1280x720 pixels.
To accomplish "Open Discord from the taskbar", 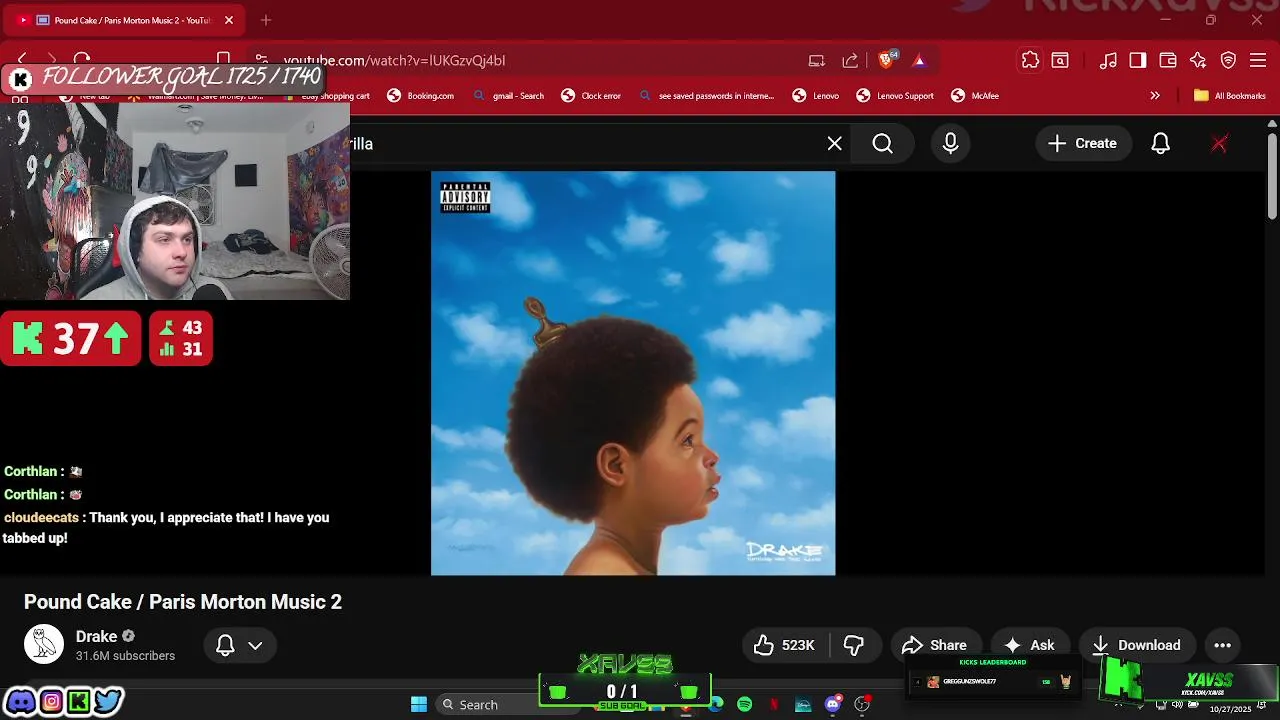I will tap(833, 704).
